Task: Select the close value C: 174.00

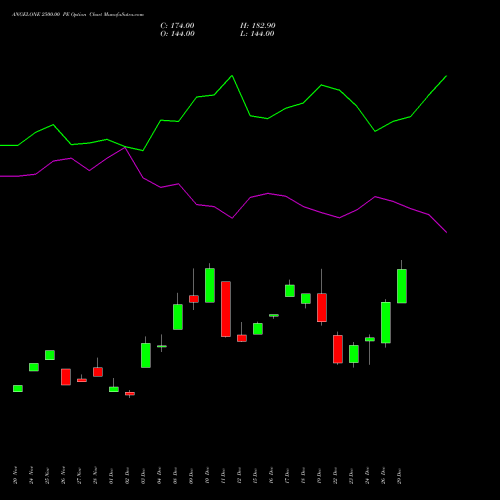Action: pos(177,26)
